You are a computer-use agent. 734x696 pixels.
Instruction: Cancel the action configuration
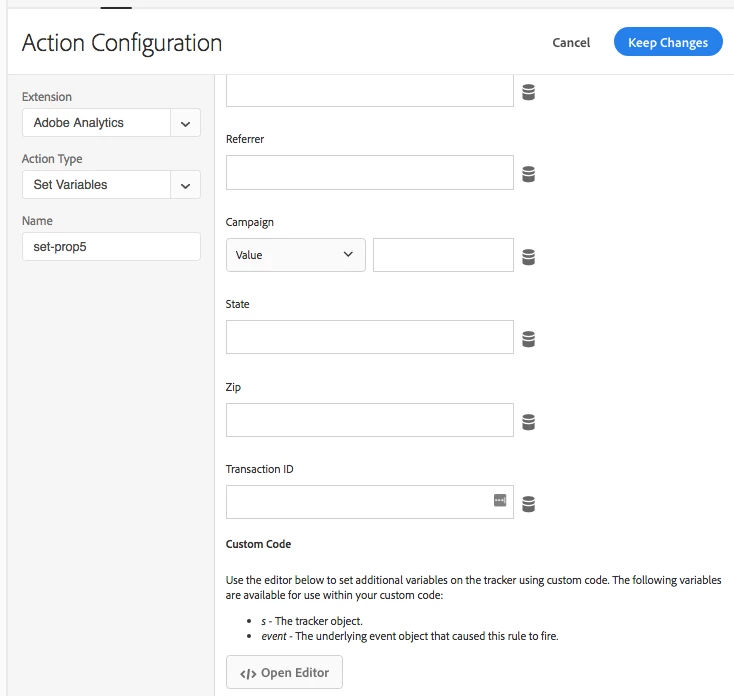(x=571, y=42)
